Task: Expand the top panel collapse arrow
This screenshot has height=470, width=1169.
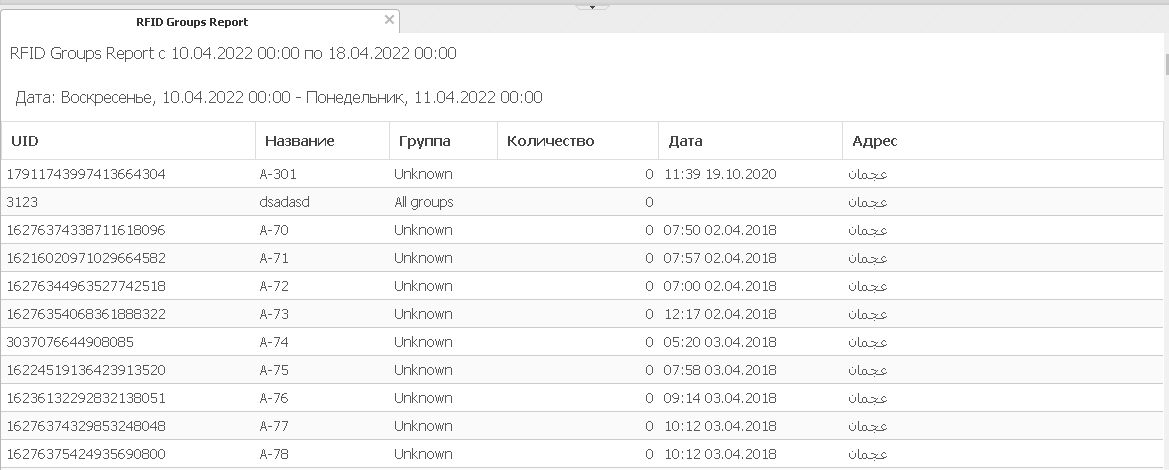Action: click(592, 6)
